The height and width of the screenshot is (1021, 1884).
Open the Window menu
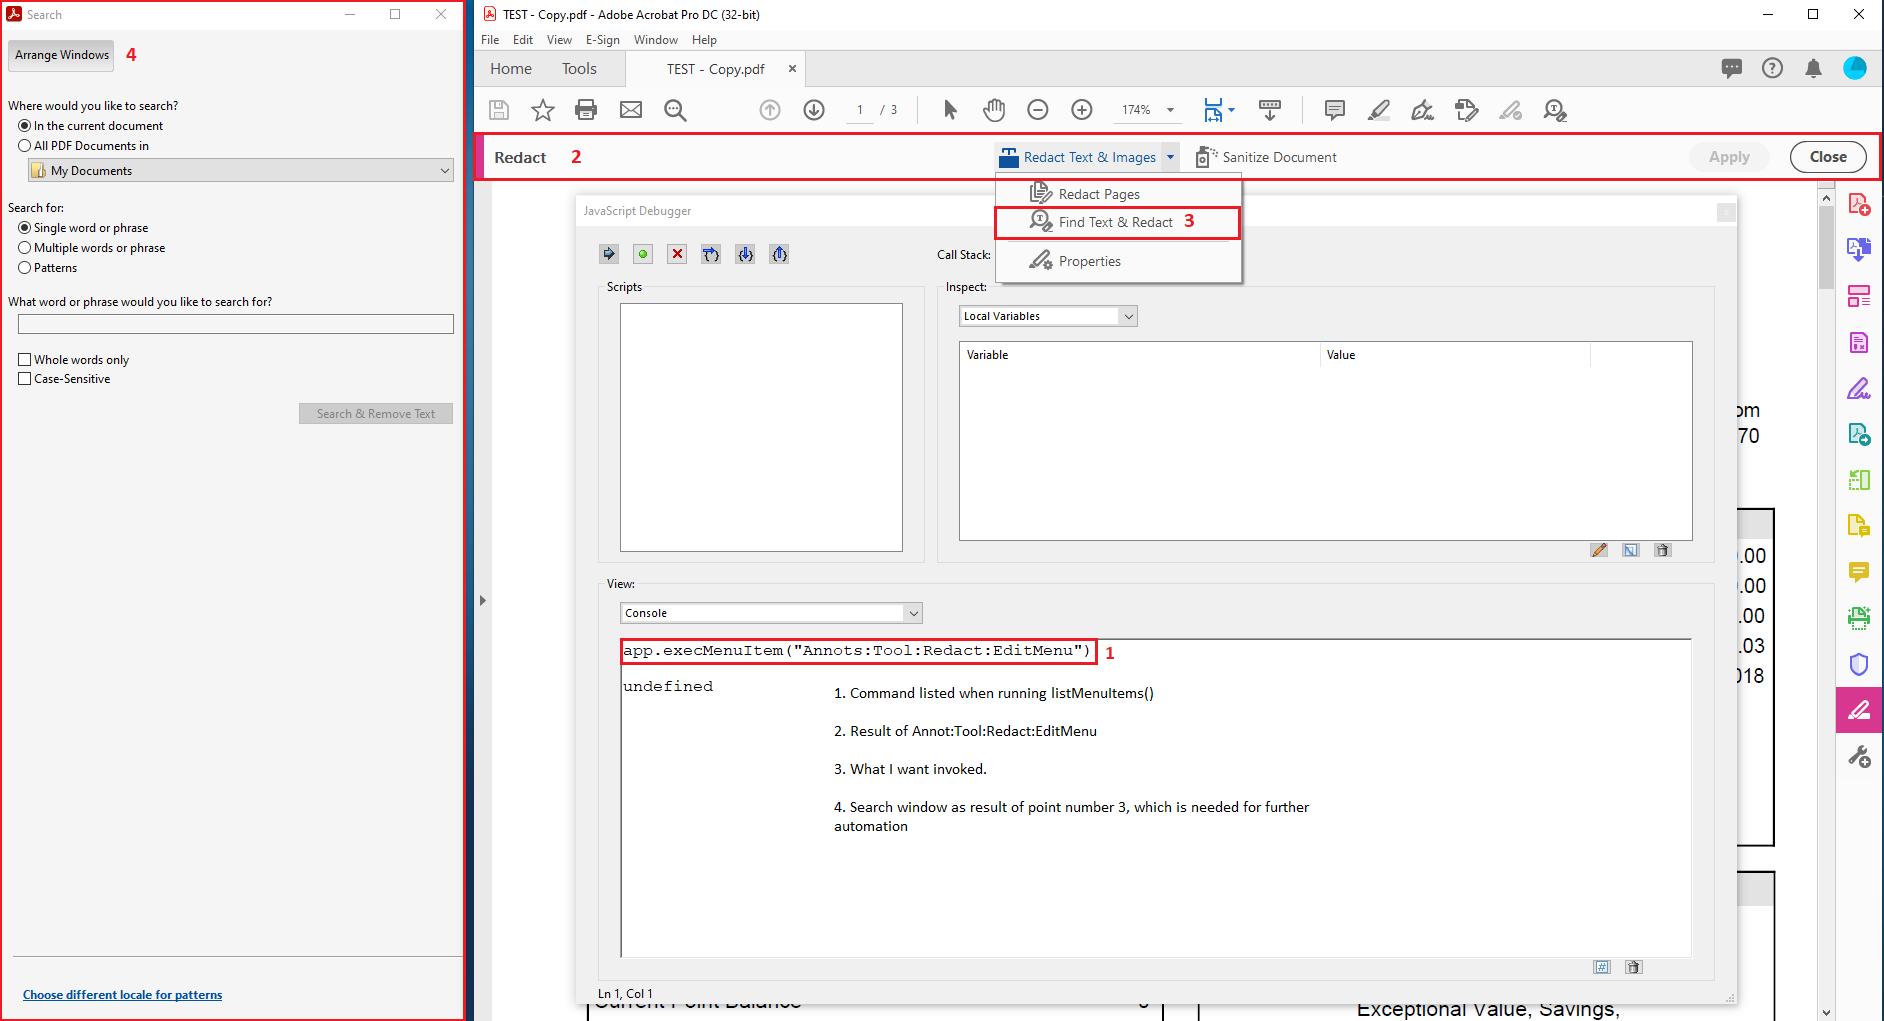[656, 40]
